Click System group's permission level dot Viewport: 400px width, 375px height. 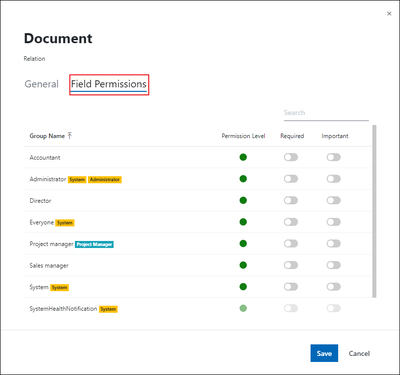243,287
